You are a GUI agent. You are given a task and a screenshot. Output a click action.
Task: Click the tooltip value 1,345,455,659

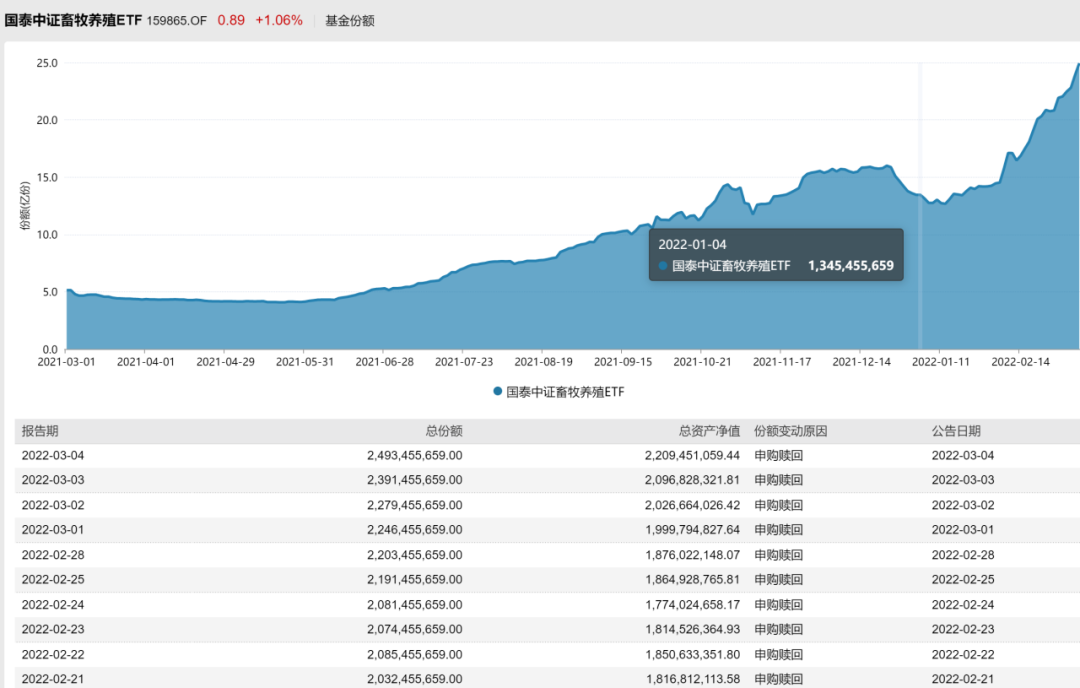coord(851,266)
